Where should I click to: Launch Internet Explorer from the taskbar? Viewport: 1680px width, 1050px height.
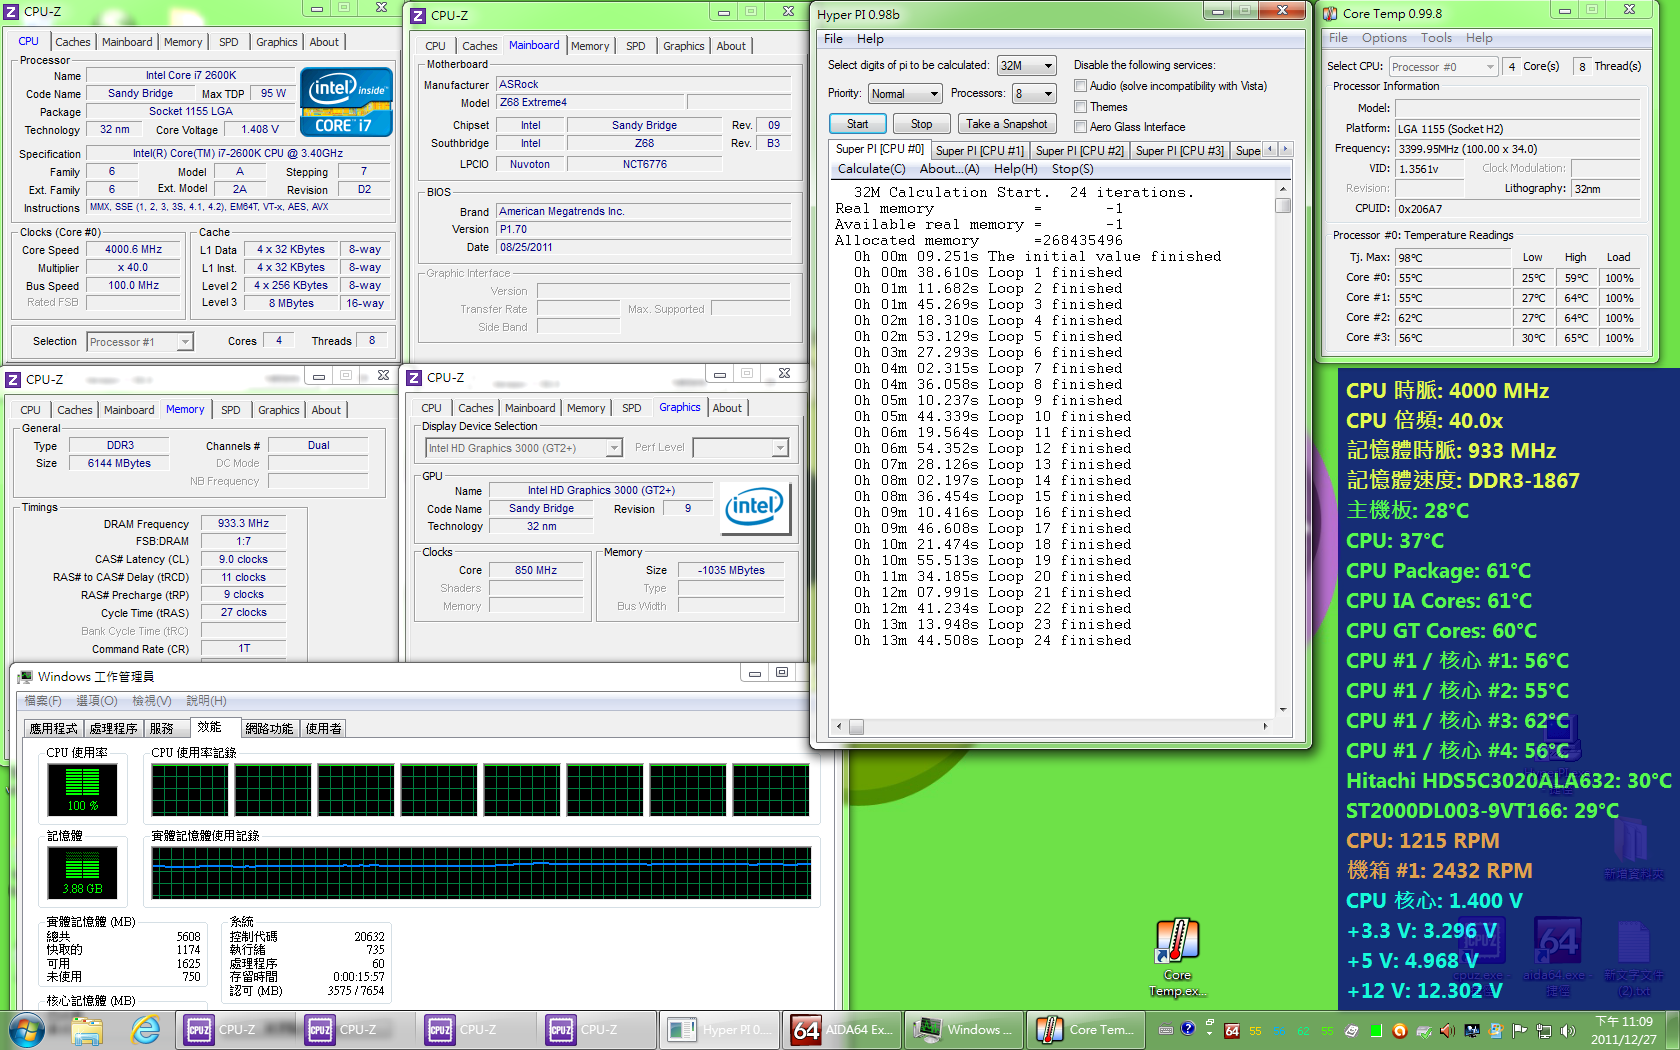[x=146, y=1029]
